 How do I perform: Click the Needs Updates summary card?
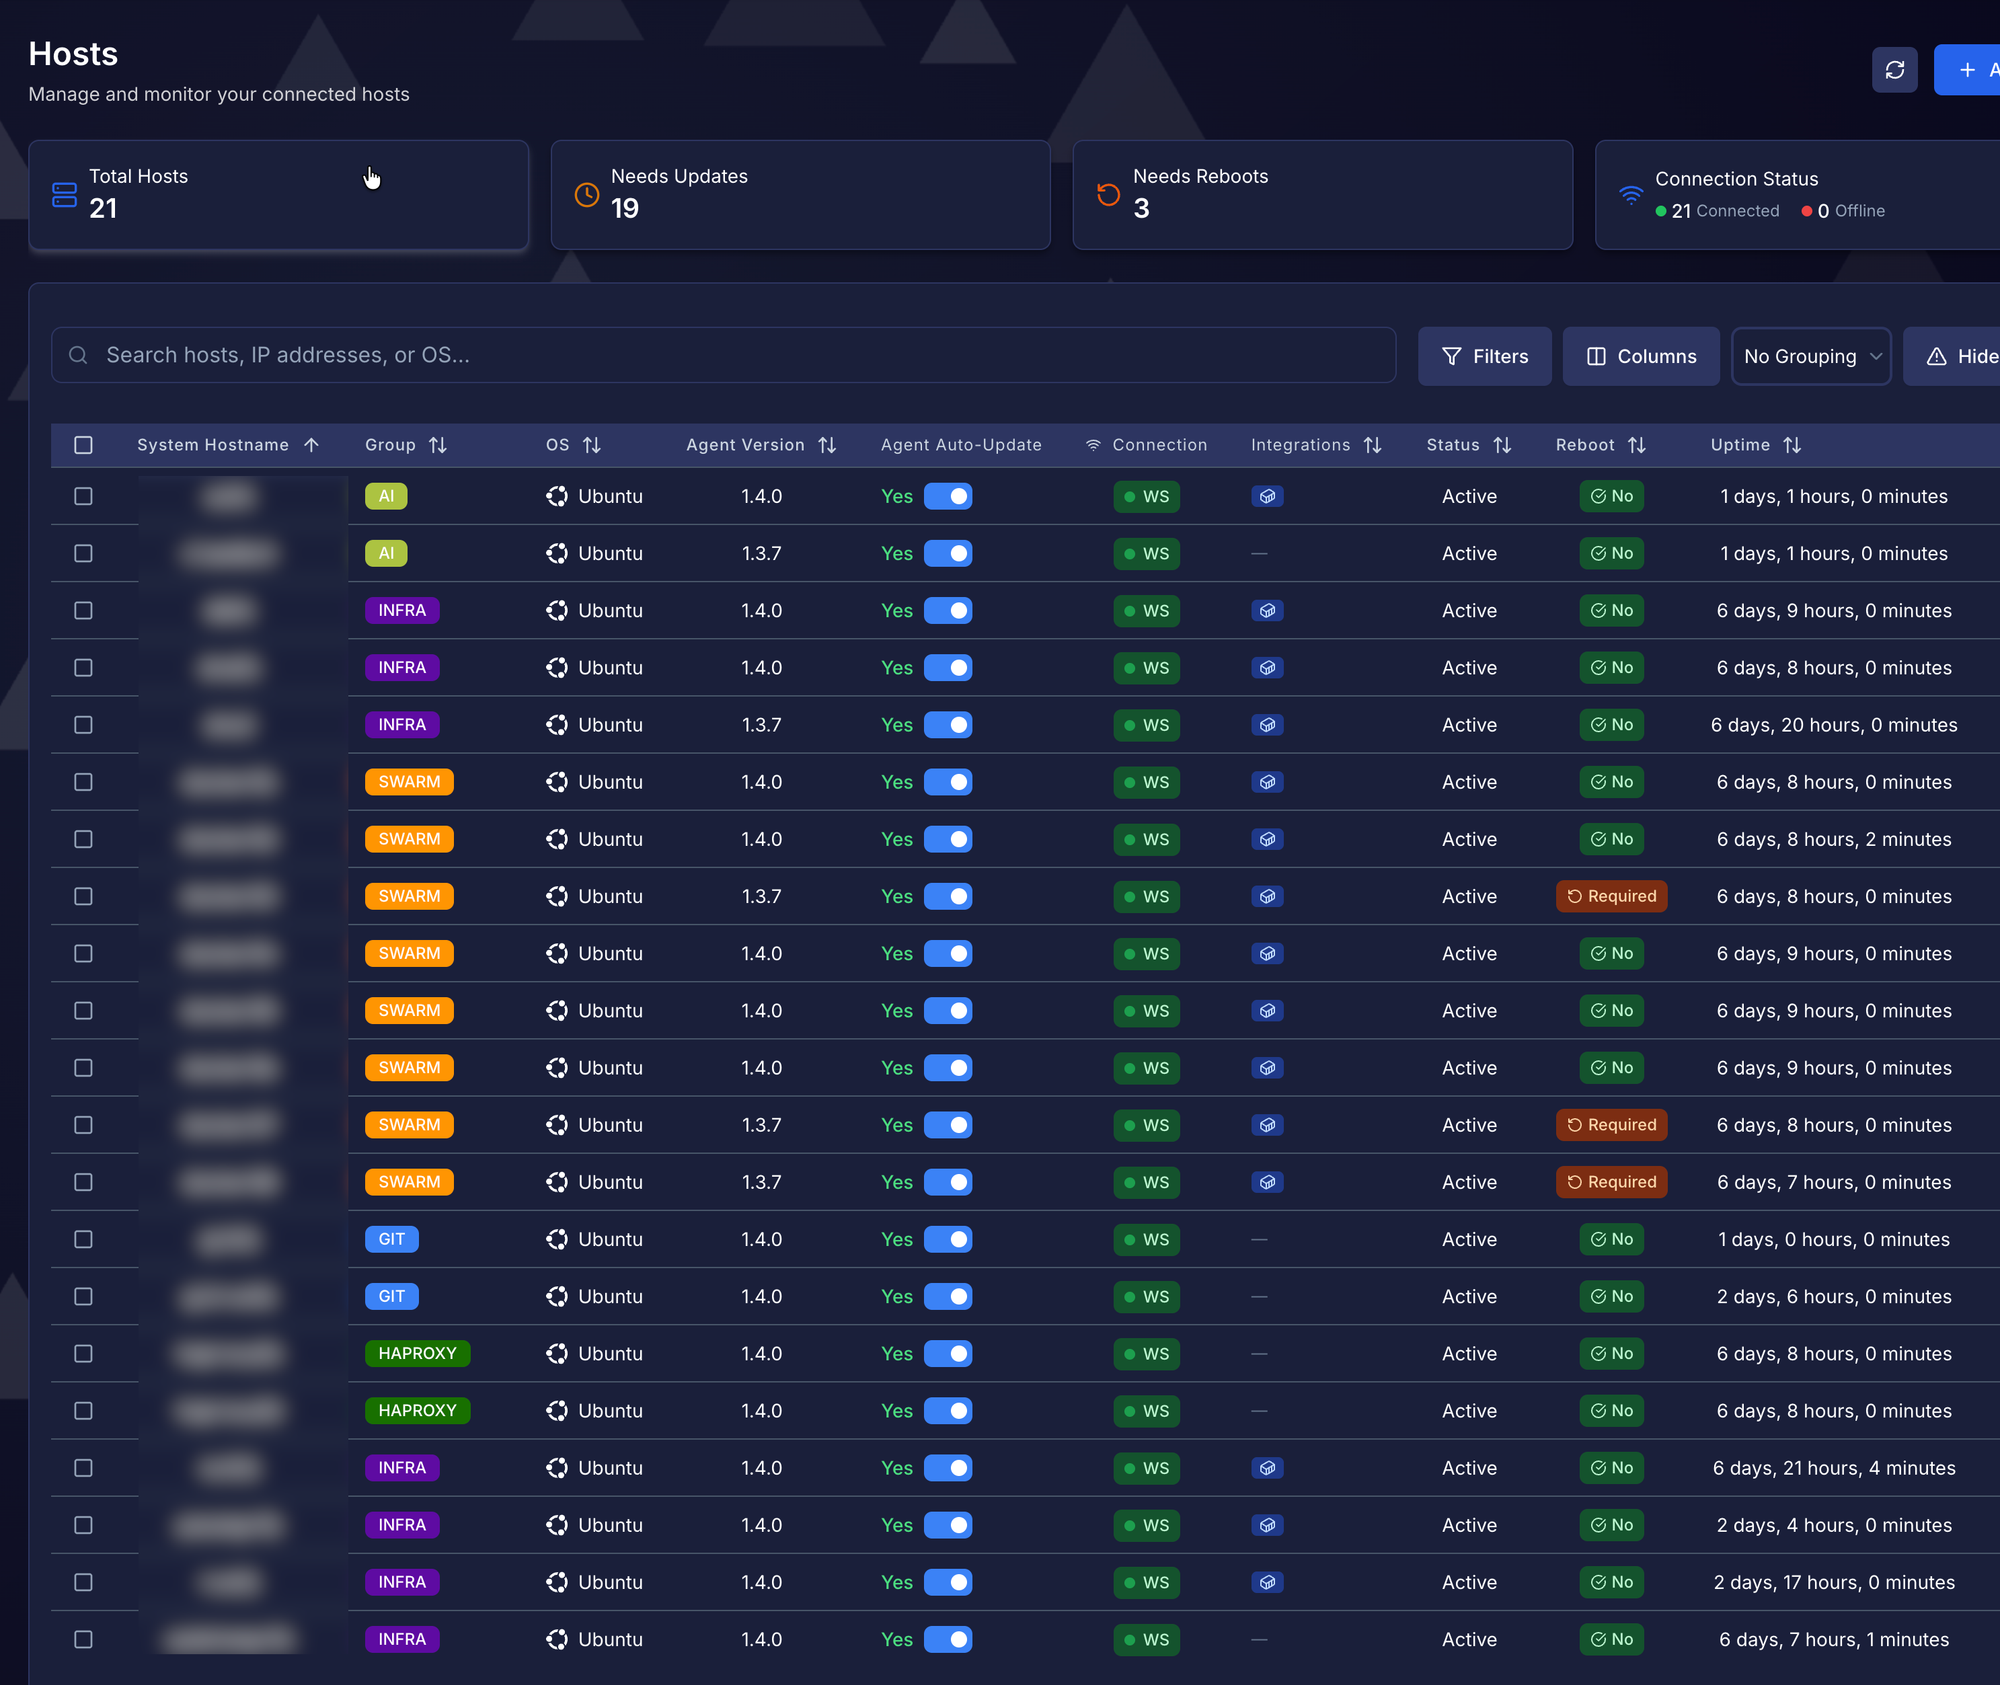(x=800, y=195)
